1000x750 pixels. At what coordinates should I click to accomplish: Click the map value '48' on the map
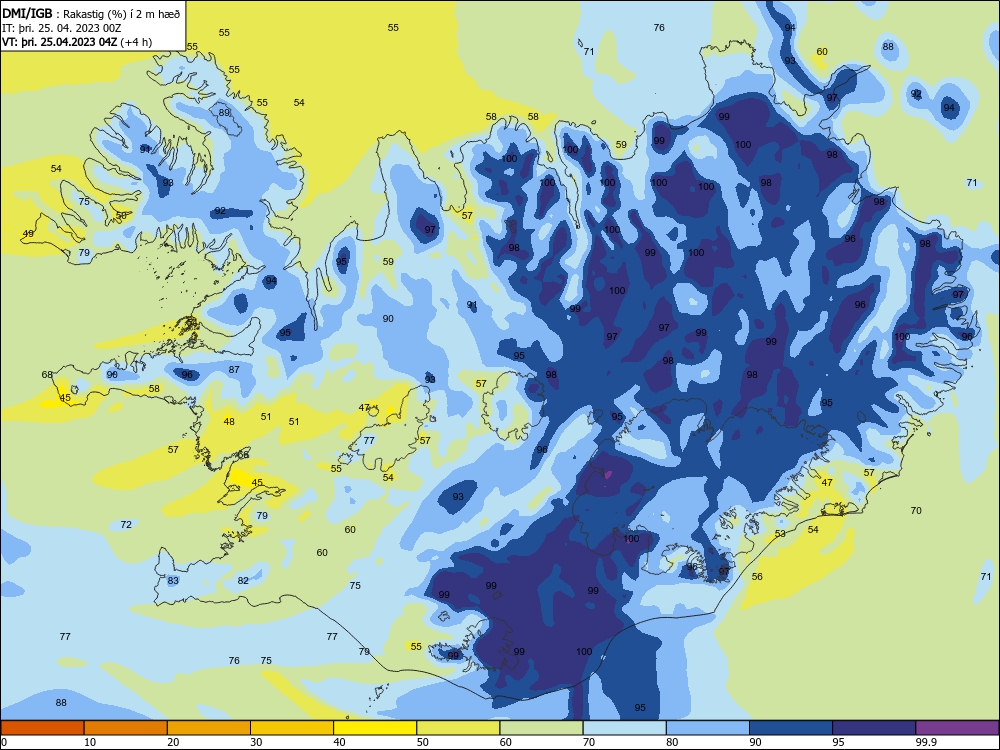click(x=229, y=422)
